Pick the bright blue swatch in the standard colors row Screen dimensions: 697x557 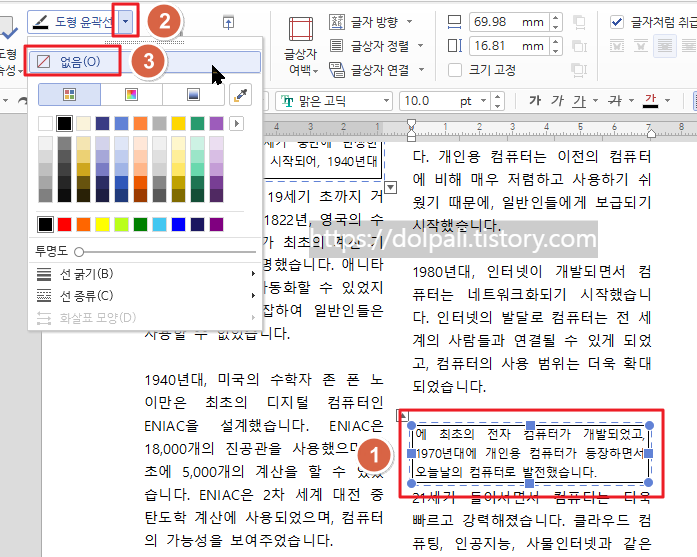point(178,224)
